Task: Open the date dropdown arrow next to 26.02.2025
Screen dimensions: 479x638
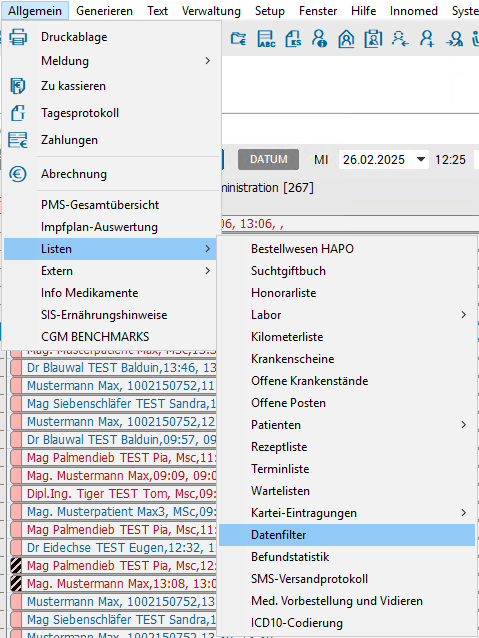Action: [421, 159]
